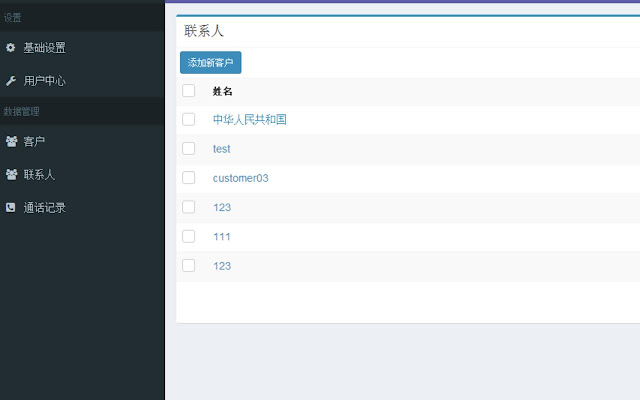Click the 添加新客户 button

click(211, 62)
